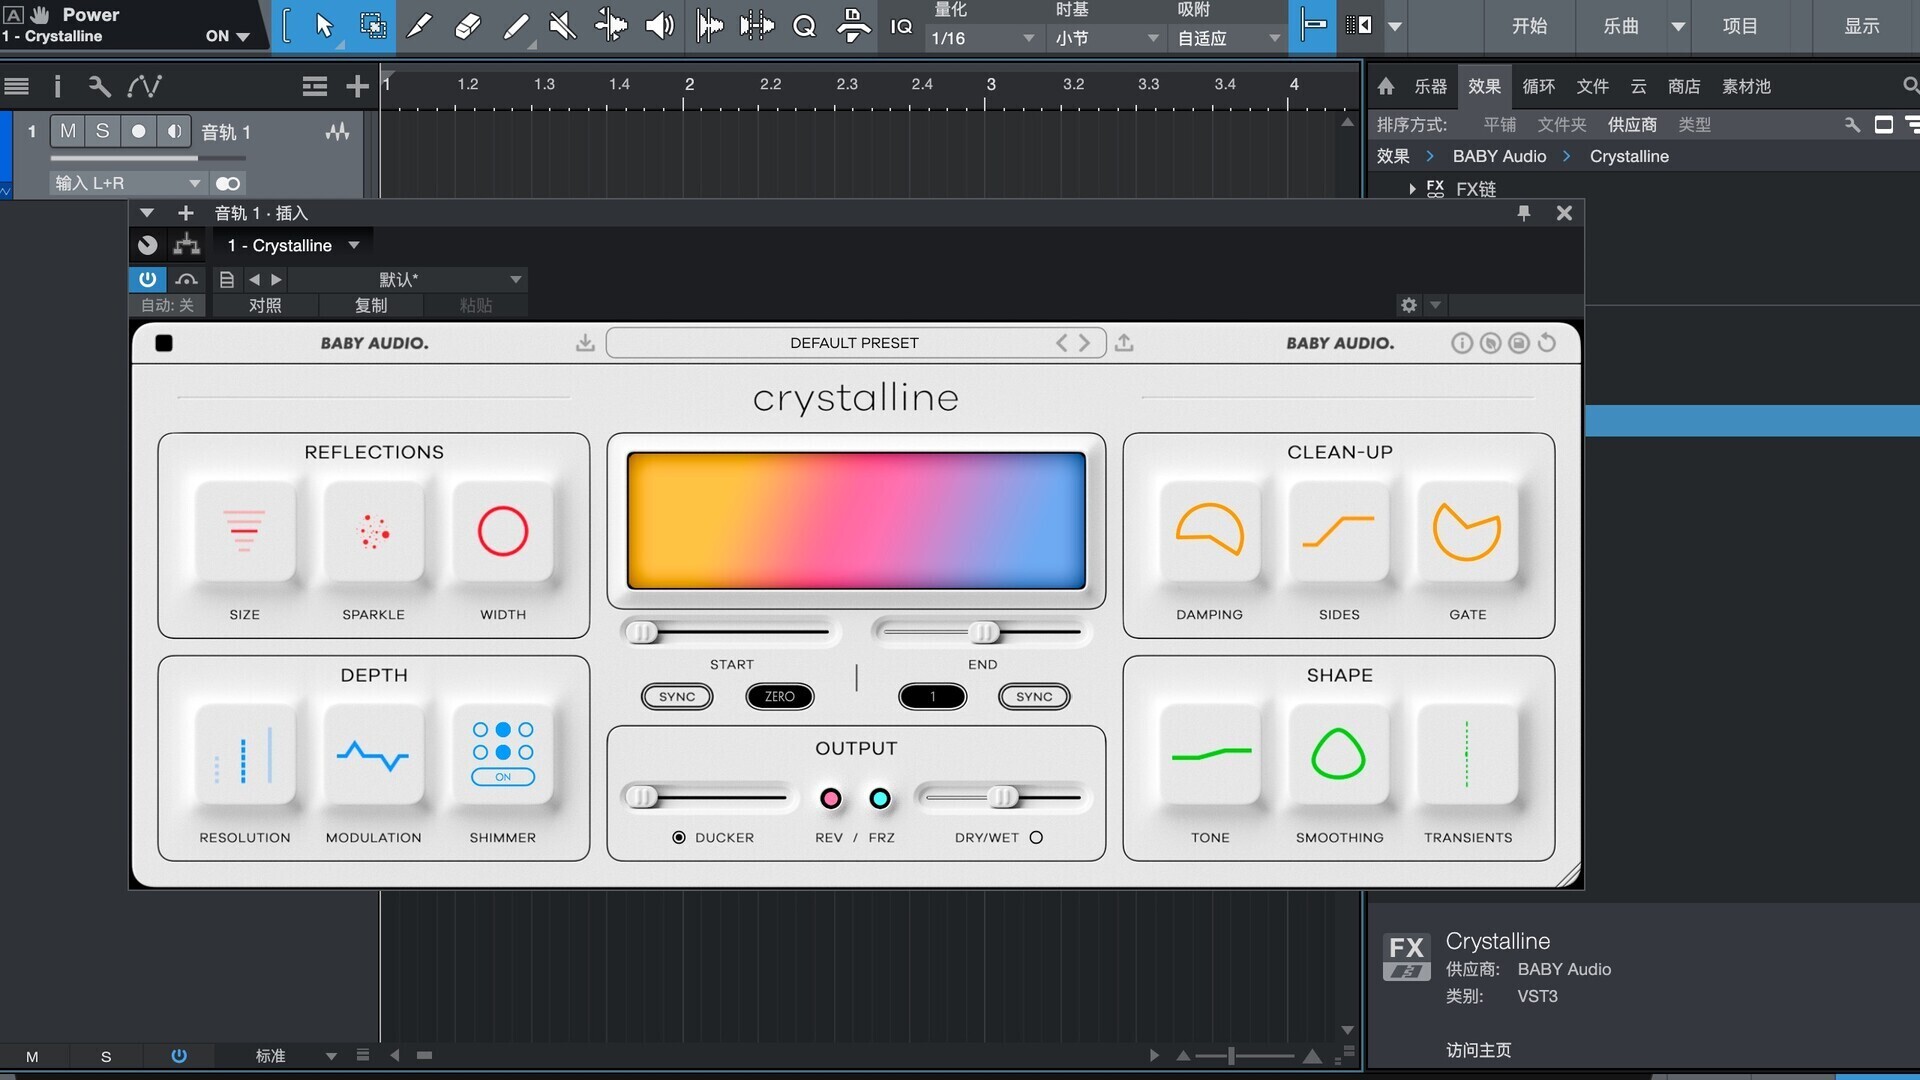
Task: Click the Modulation control in Depth
Action: tap(373, 755)
